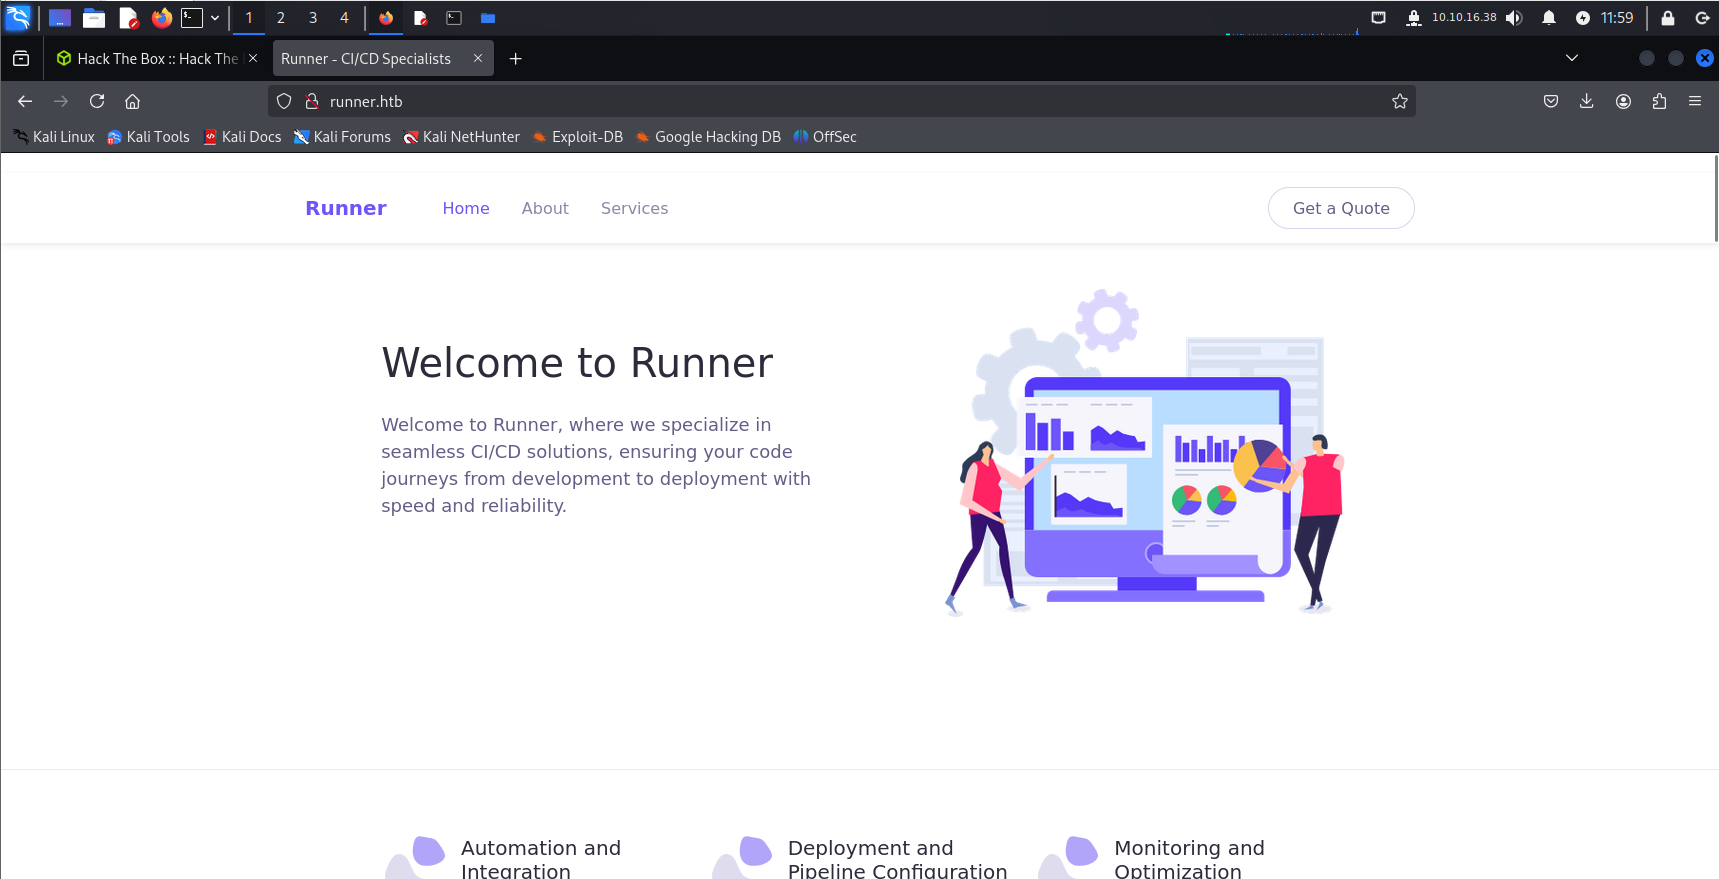Open the Firefox downloads icon

point(1586,101)
